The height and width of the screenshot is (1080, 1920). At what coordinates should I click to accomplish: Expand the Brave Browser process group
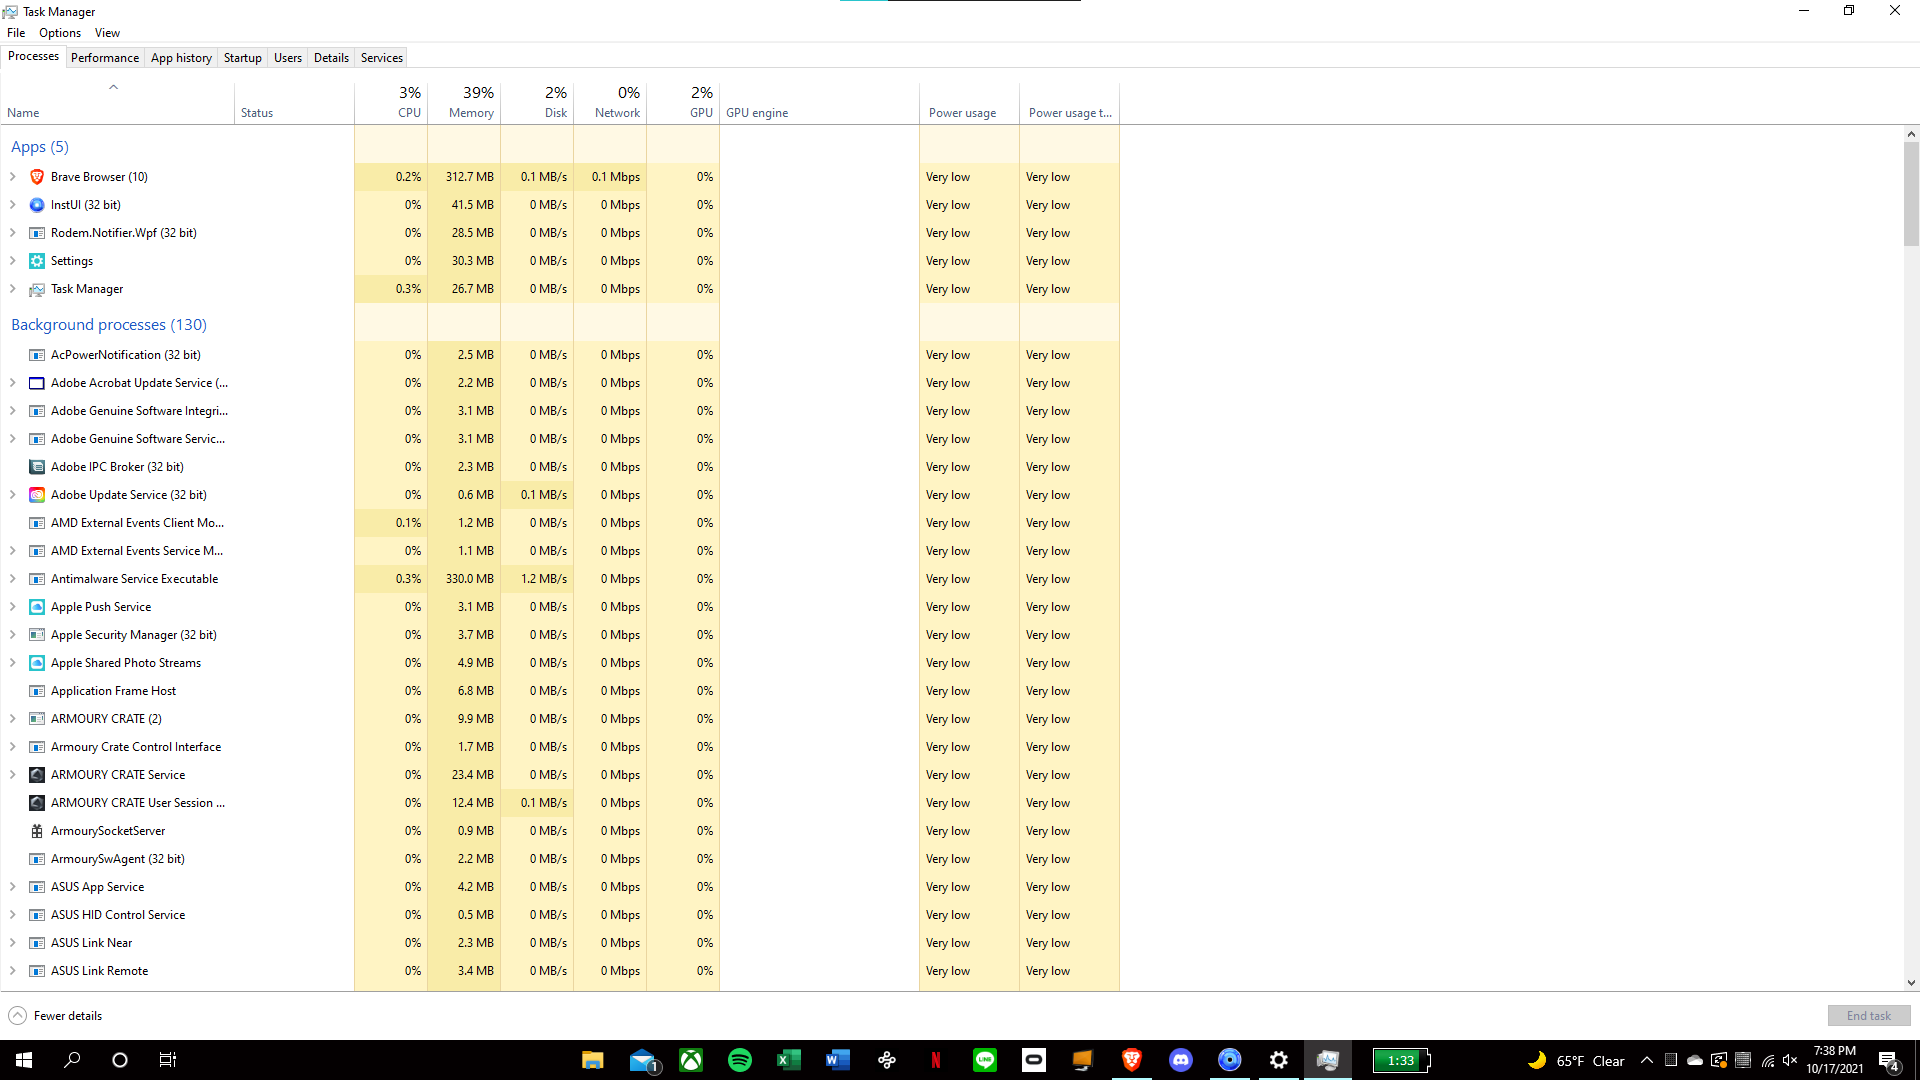(13, 177)
